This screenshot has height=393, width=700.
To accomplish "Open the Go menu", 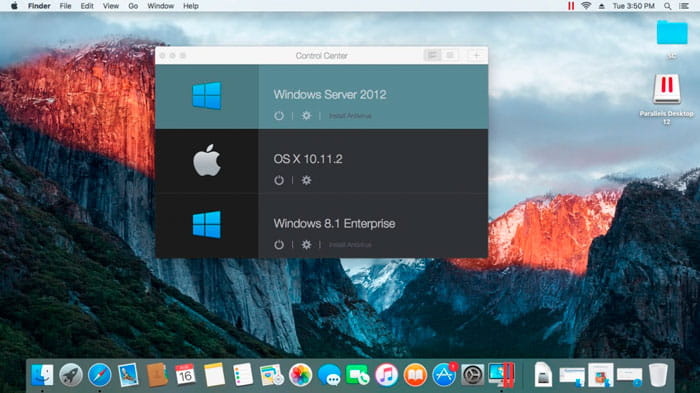I will (x=133, y=6).
